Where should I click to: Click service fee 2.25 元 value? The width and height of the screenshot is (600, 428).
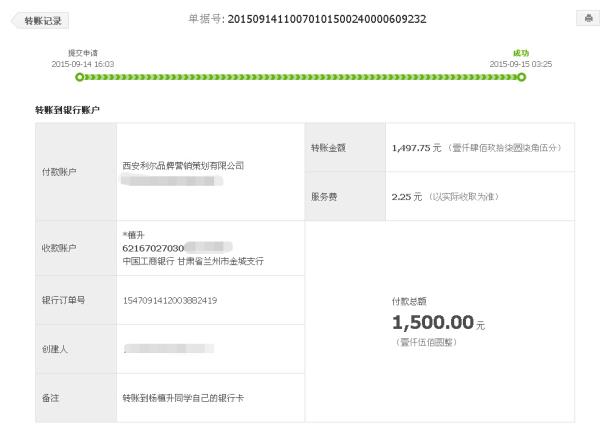click(406, 197)
